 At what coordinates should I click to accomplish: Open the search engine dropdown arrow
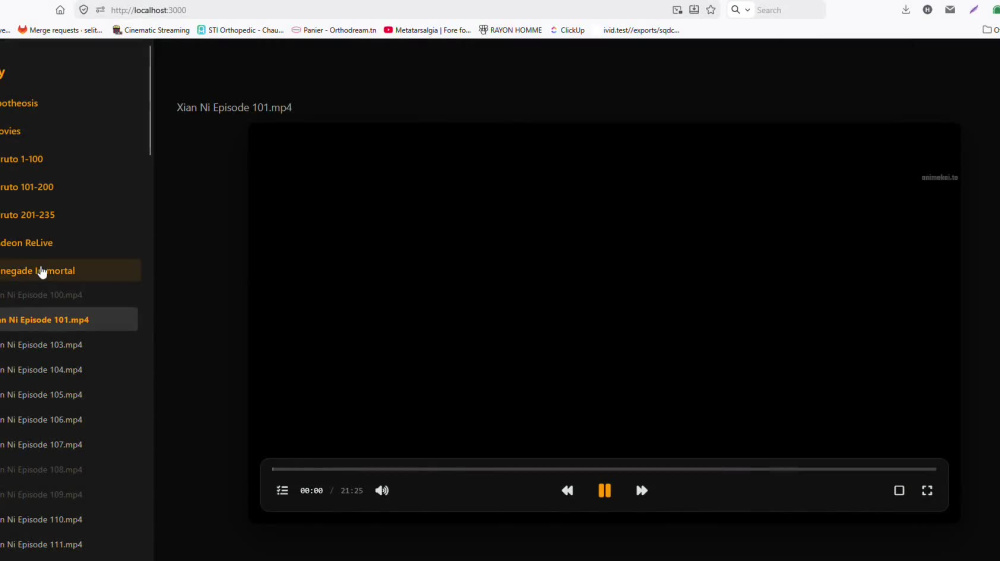(x=747, y=10)
